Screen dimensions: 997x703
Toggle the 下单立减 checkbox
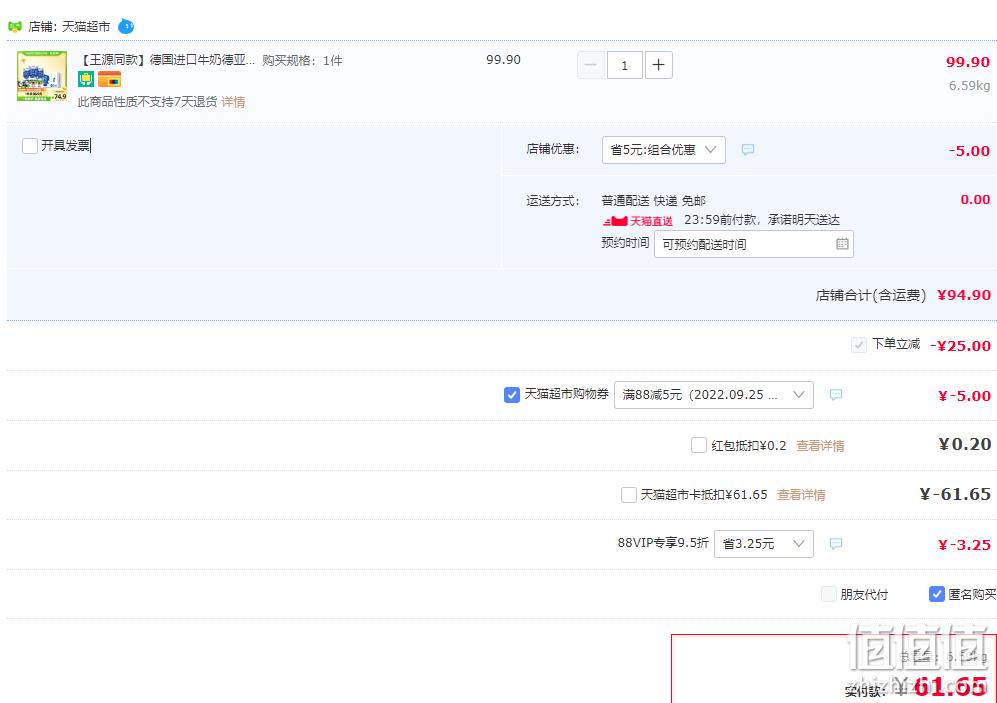pos(858,345)
